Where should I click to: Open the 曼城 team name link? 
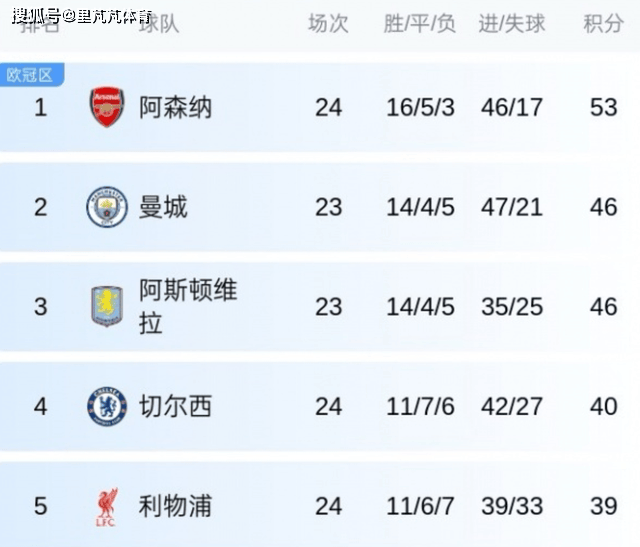(163, 207)
